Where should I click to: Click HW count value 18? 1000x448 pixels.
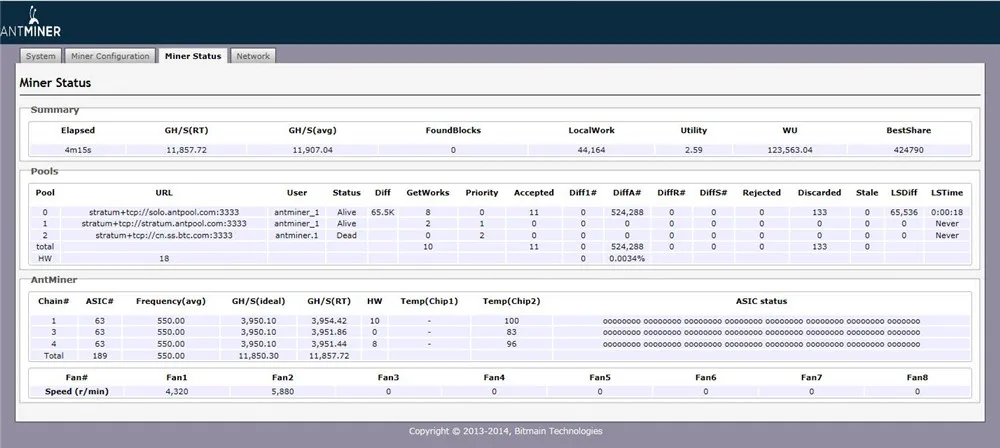coord(164,258)
